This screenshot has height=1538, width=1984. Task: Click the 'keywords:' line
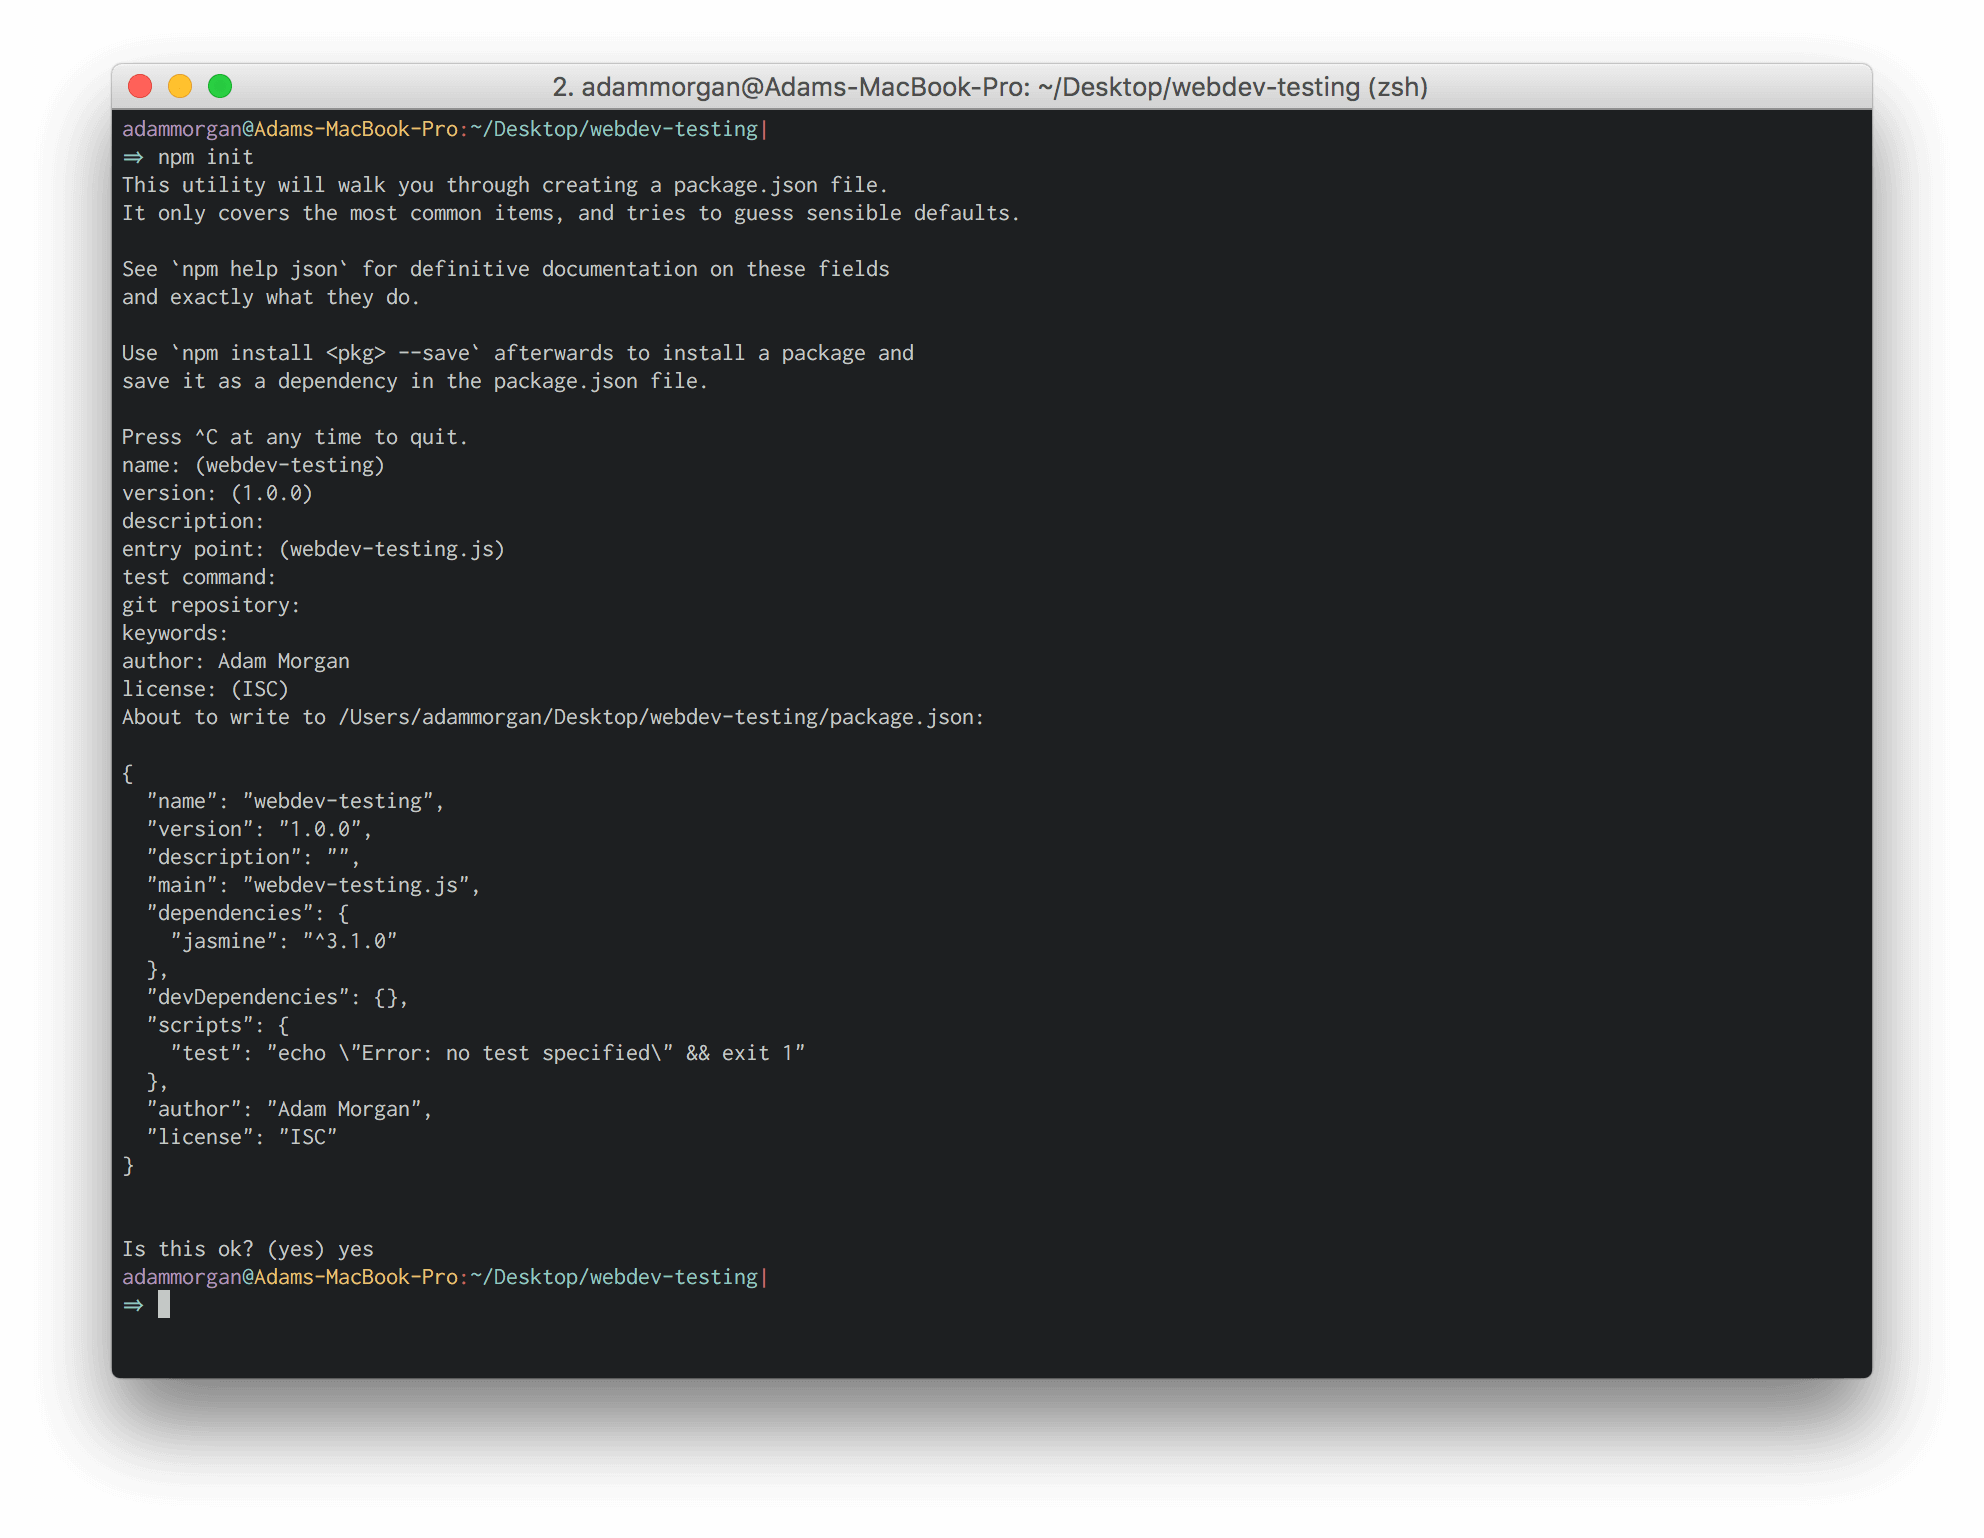(175, 633)
